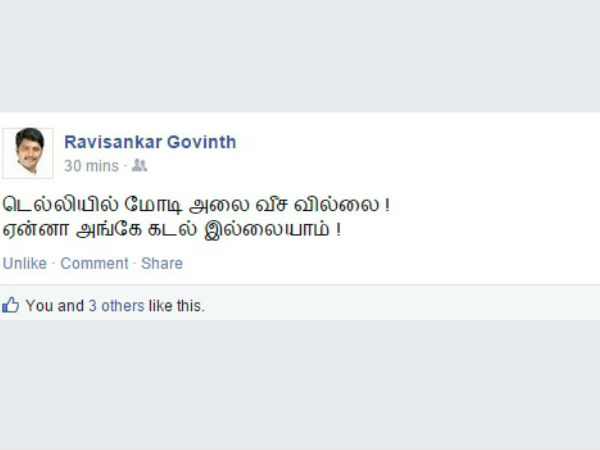600x450 pixels.
Task: Click 'You and' in the like summary
Action: pyautogui.click(x=55, y=306)
